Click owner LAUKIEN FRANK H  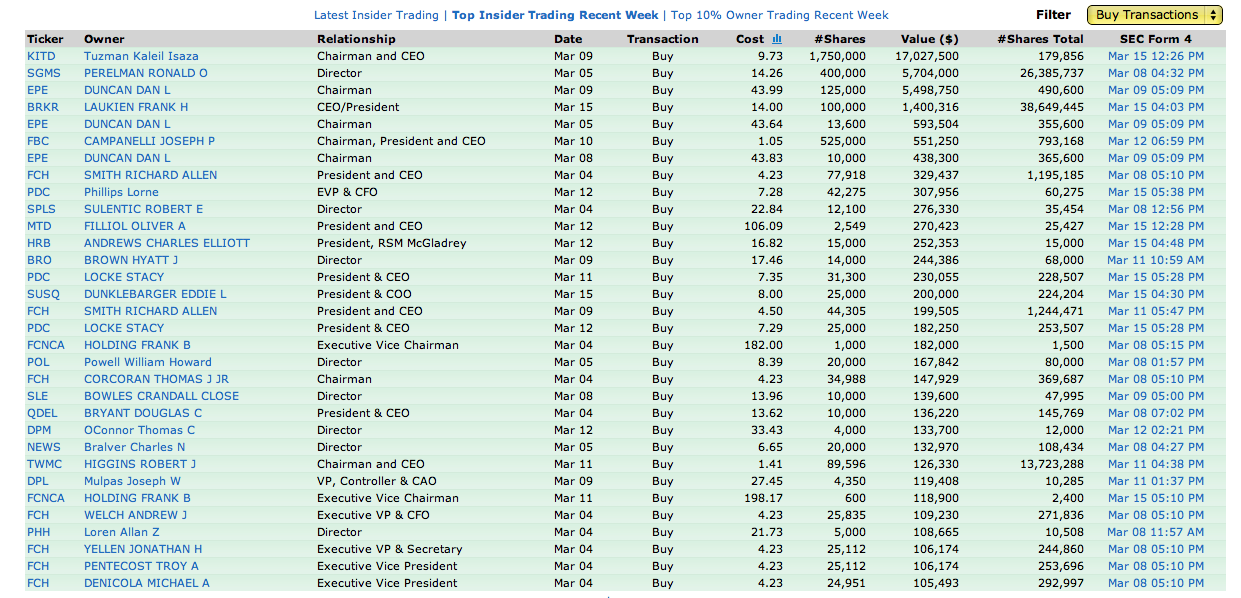pos(136,107)
